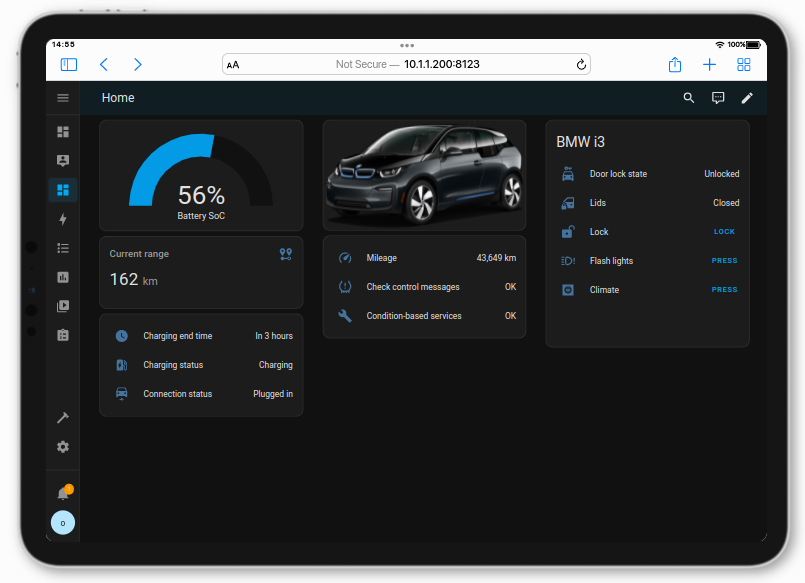Open the Media play sidebar icon
Viewport: 805px width, 583px height.
pyautogui.click(x=63, y=306)
